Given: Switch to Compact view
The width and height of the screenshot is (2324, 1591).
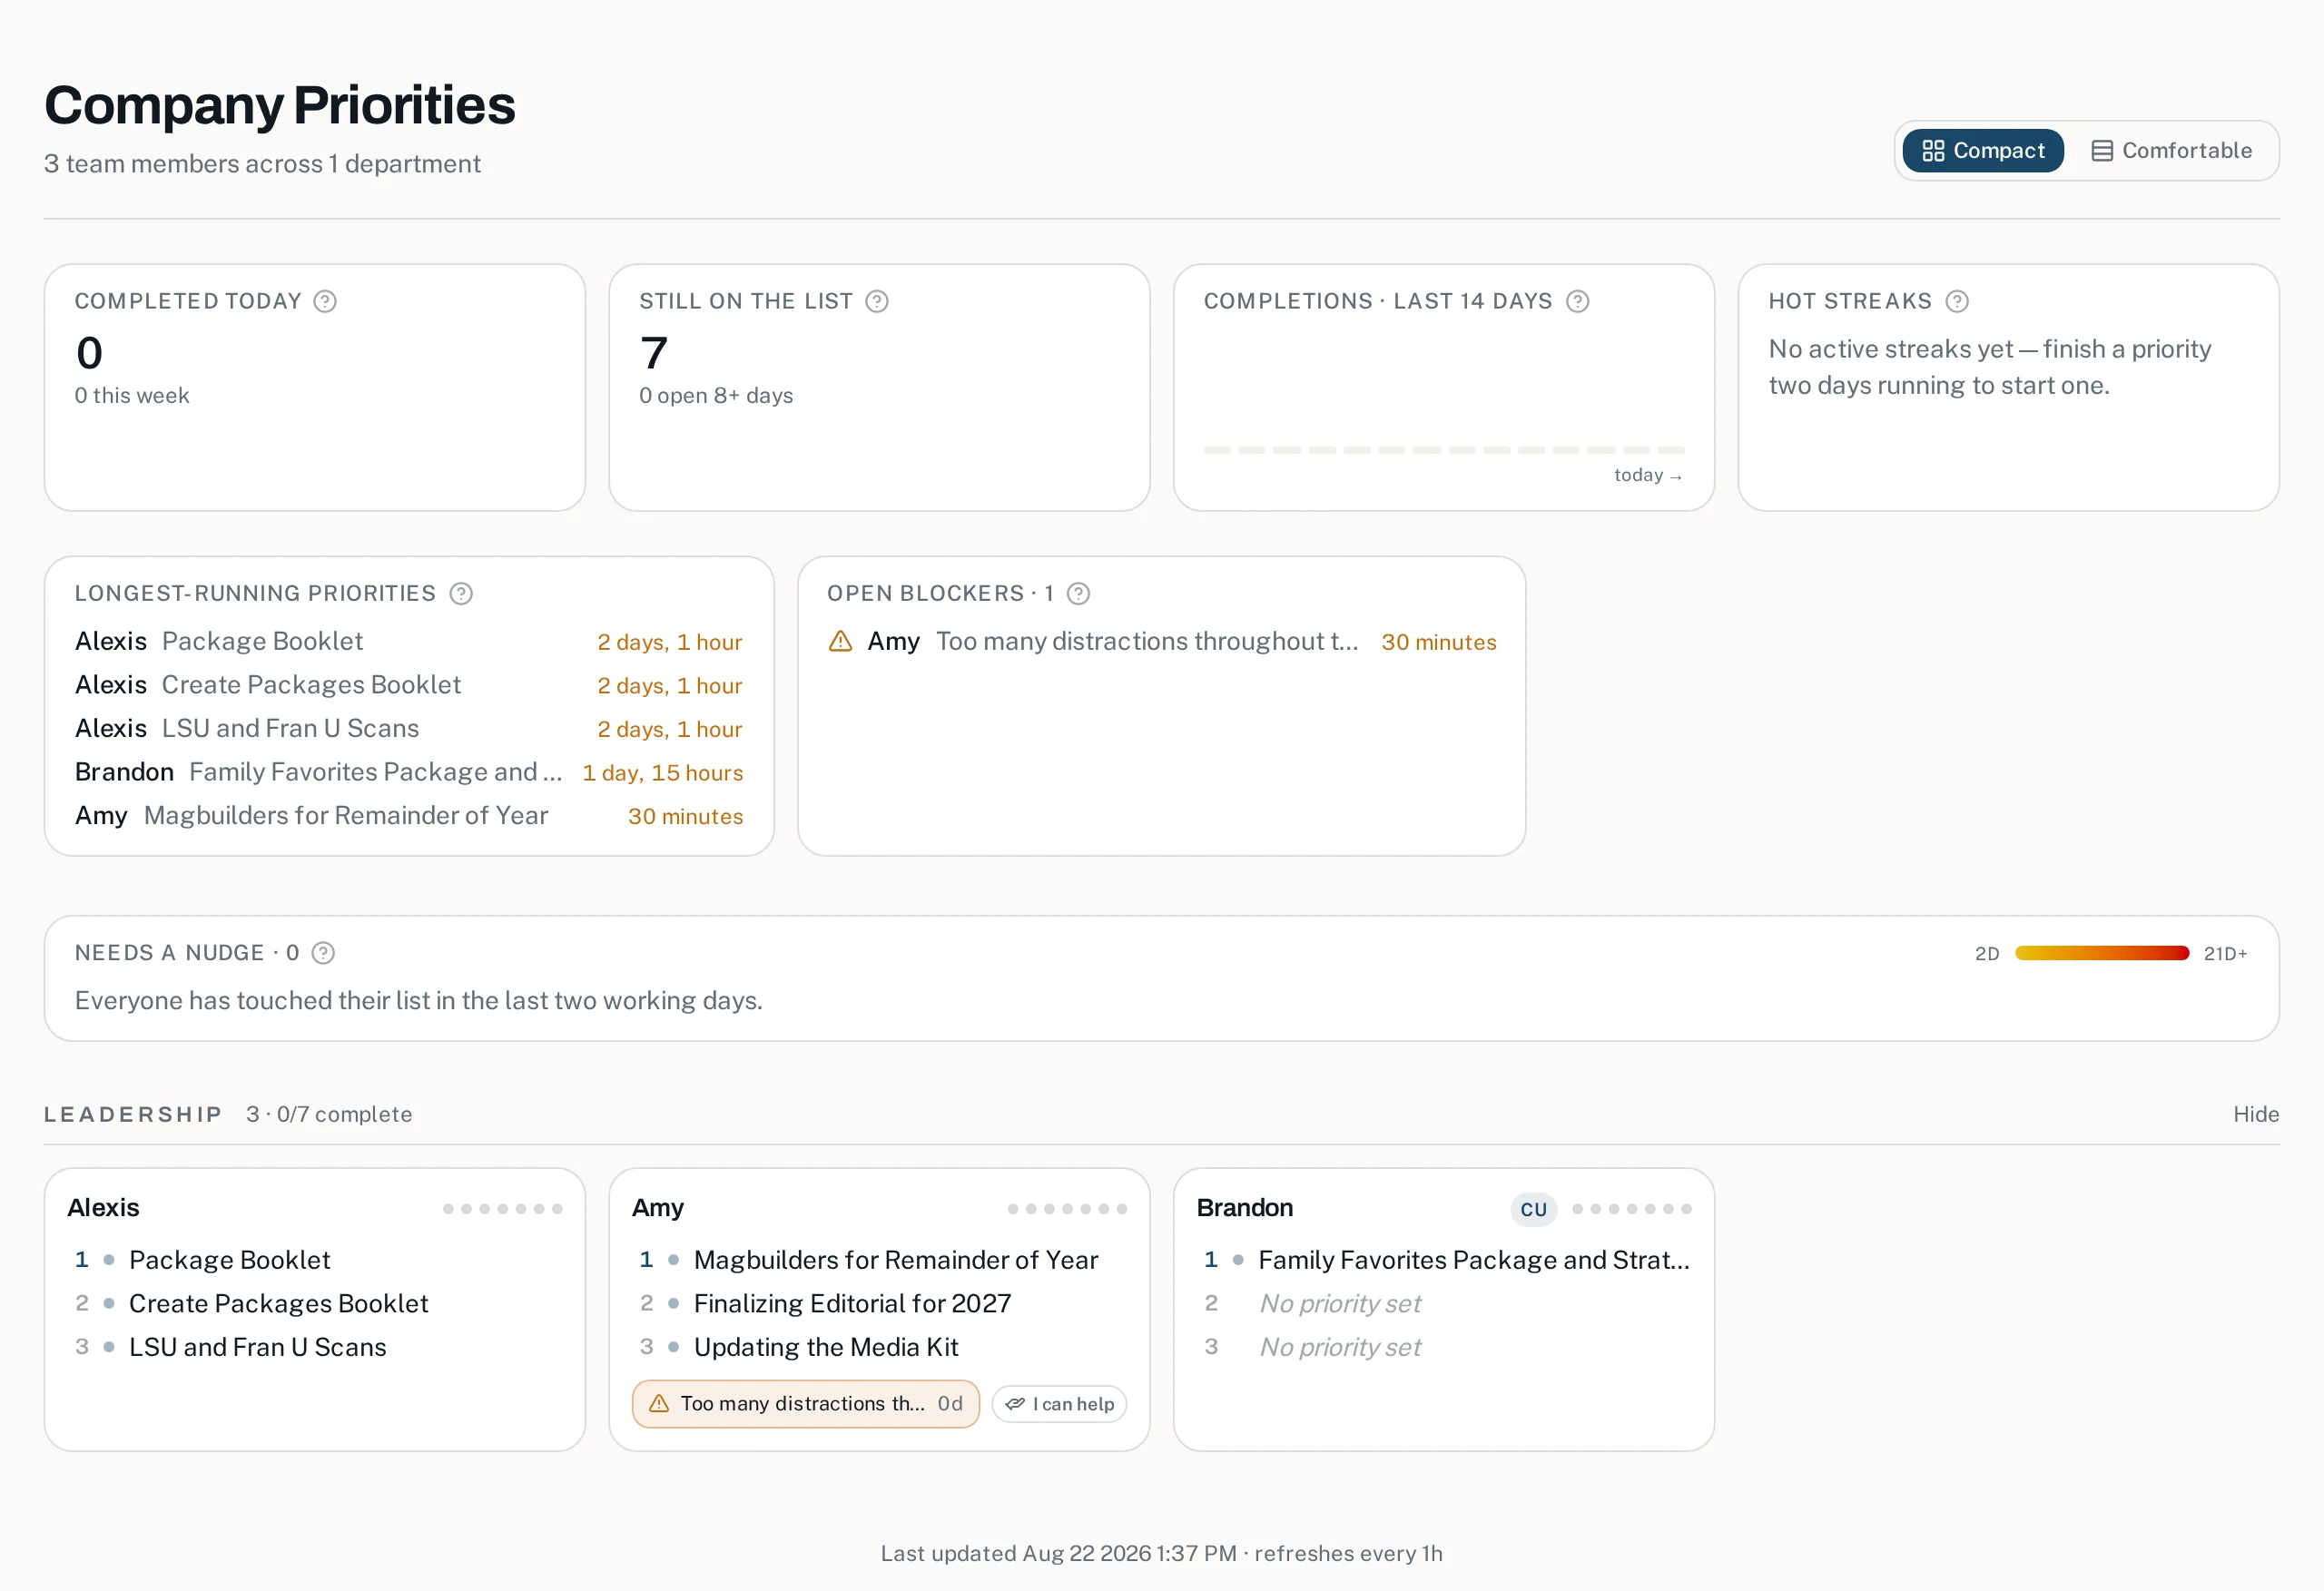Looking at the screenshot, I should pos(1983,151).
